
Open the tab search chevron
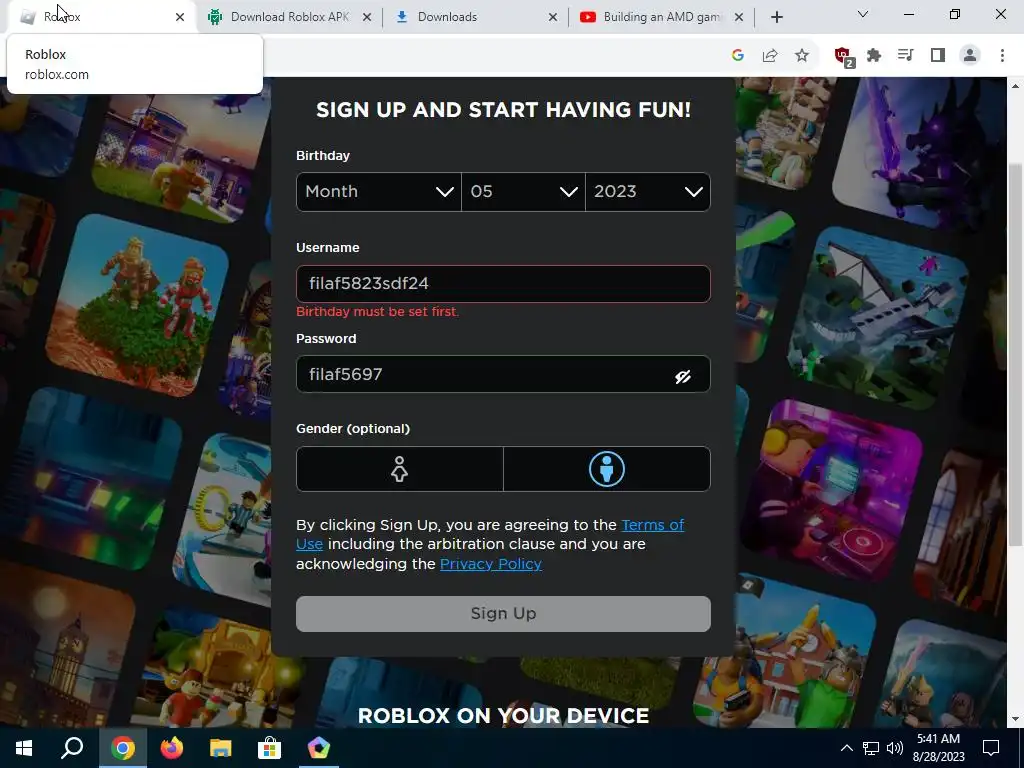(x=863, y=14)
